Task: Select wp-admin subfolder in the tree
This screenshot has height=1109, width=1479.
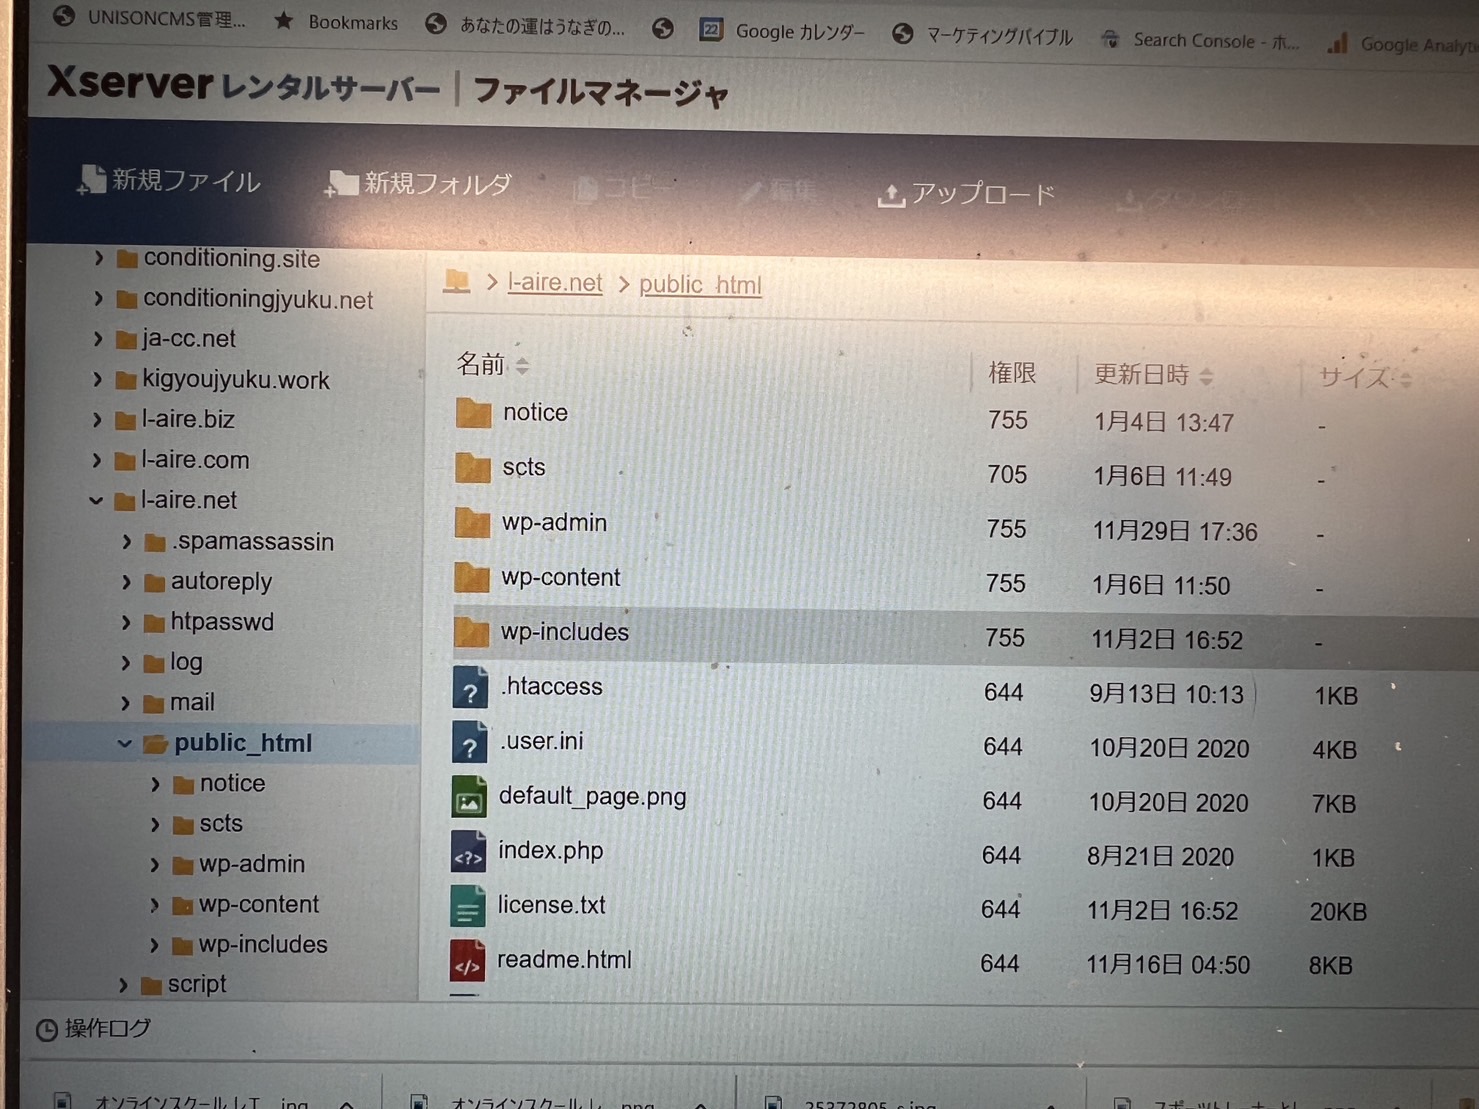Action: (252, 863)
